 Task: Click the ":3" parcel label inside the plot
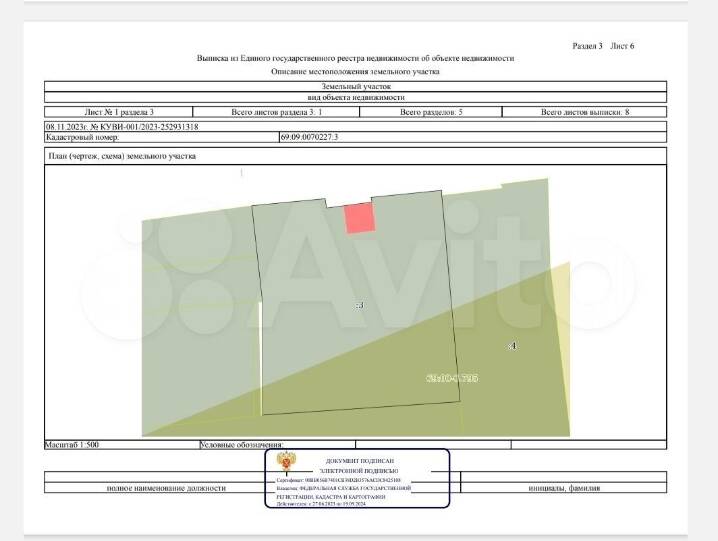(x=359, y=304)
